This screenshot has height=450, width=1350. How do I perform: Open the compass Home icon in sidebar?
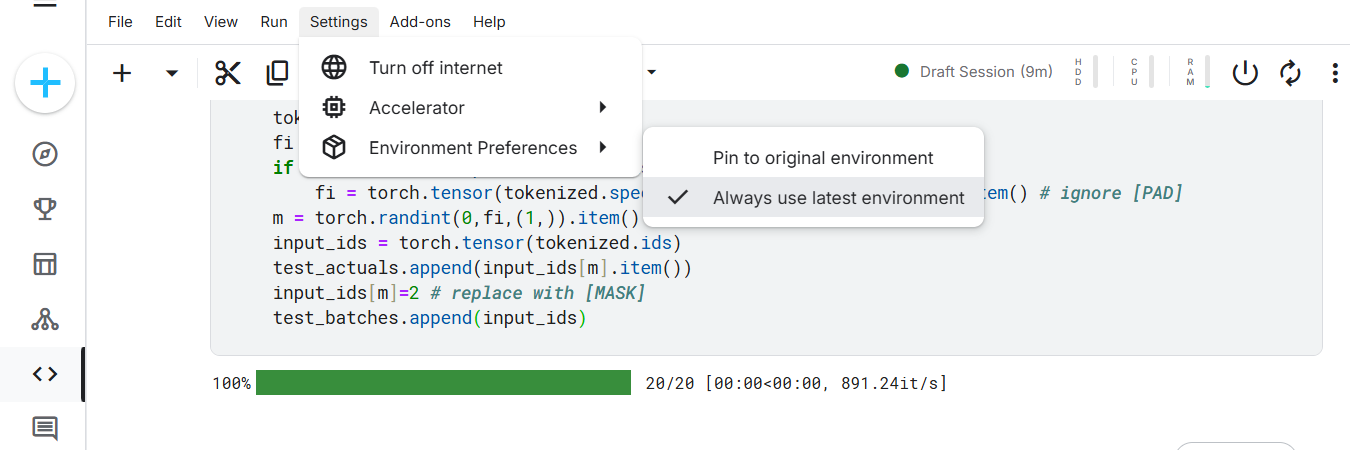click(45, 154)
